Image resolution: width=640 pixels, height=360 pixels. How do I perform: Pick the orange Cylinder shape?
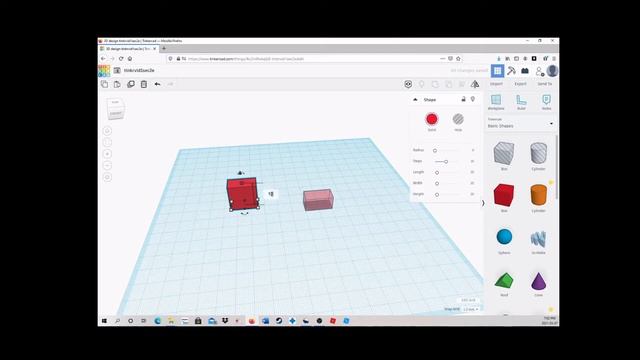(x=538, y=195)
